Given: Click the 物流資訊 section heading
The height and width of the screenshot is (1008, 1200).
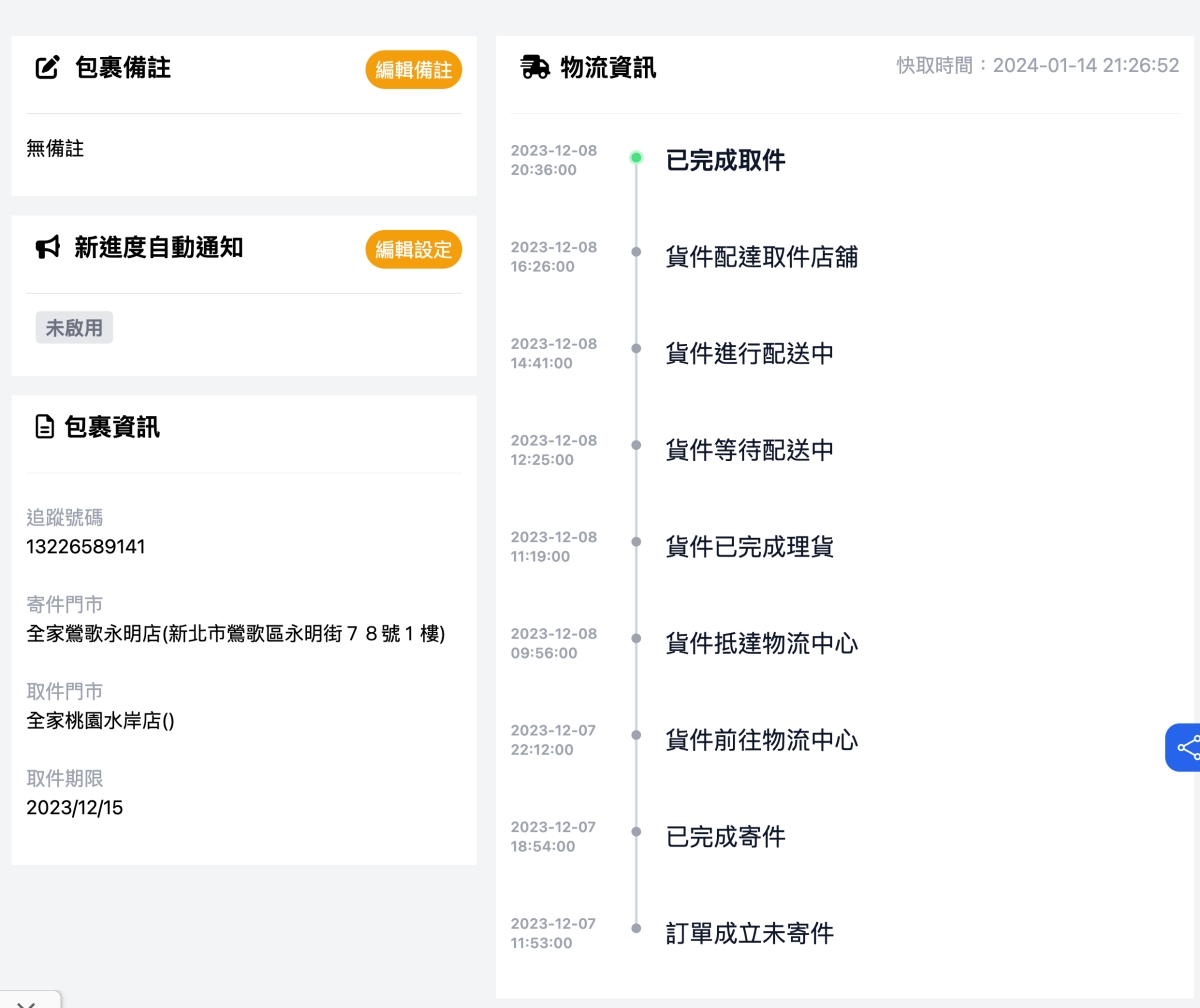Looking at the screenshot, I should coord(608,68).
